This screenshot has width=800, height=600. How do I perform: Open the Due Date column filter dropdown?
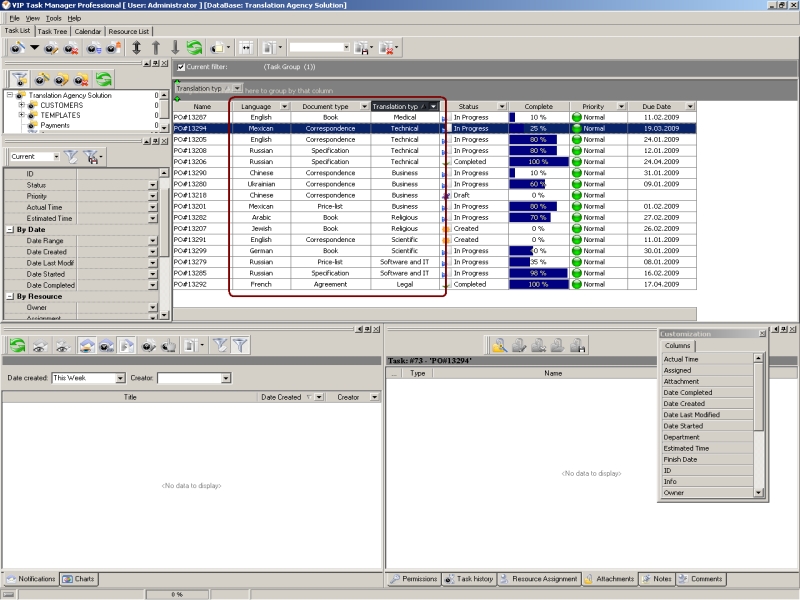[690, 107]
